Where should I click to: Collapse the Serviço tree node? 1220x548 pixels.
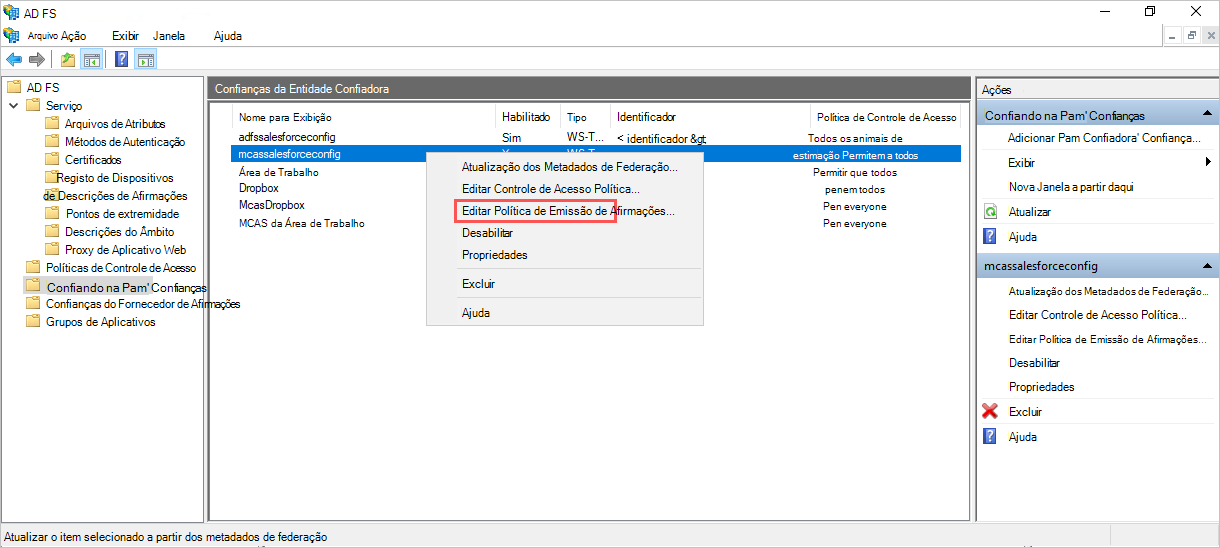[13, 105]
